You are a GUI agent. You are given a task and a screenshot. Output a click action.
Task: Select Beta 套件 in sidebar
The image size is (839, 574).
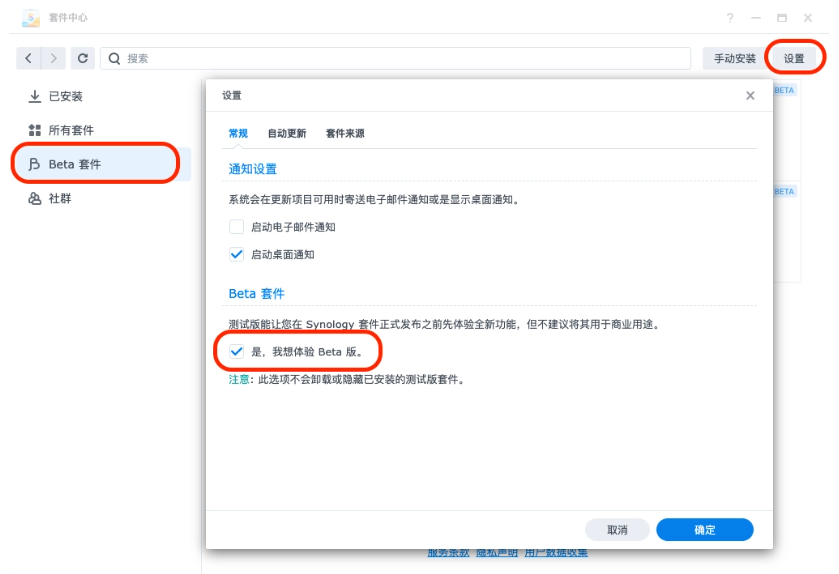coord(74,164)
